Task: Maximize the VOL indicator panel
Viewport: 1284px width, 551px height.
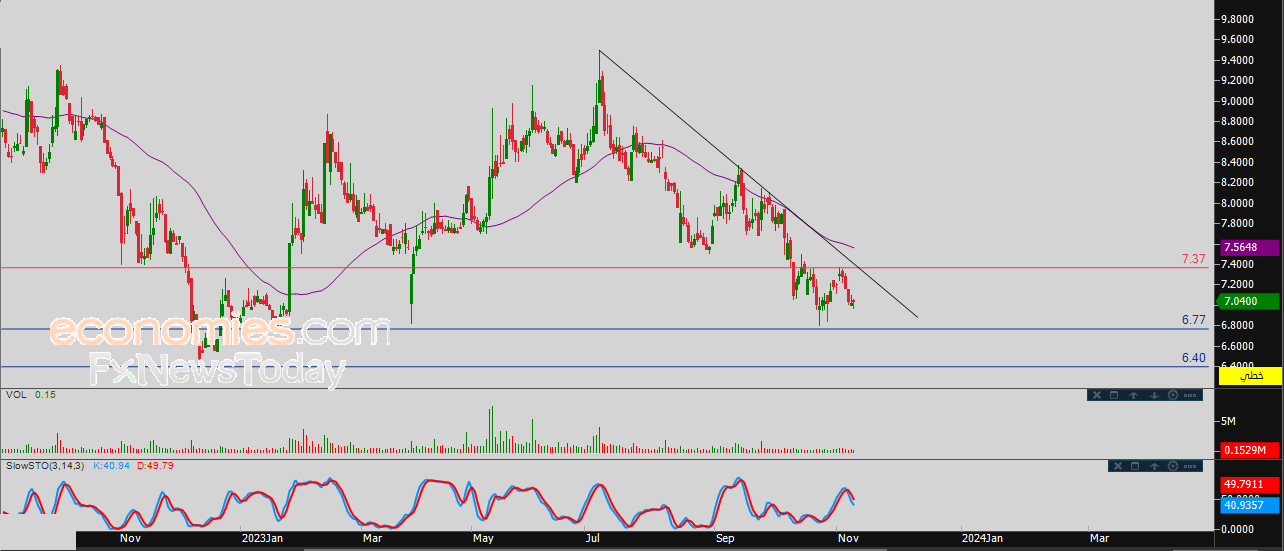Action: 1114,395
